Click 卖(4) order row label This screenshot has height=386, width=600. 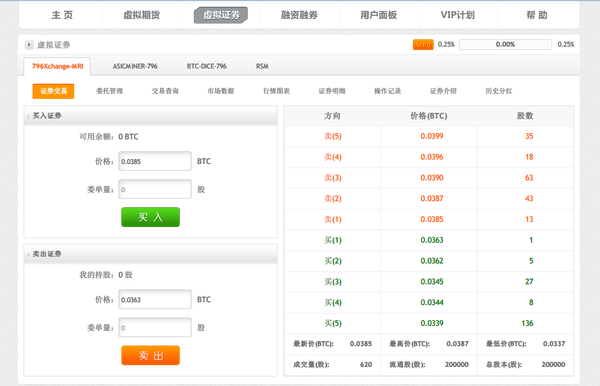pos(333,157)
